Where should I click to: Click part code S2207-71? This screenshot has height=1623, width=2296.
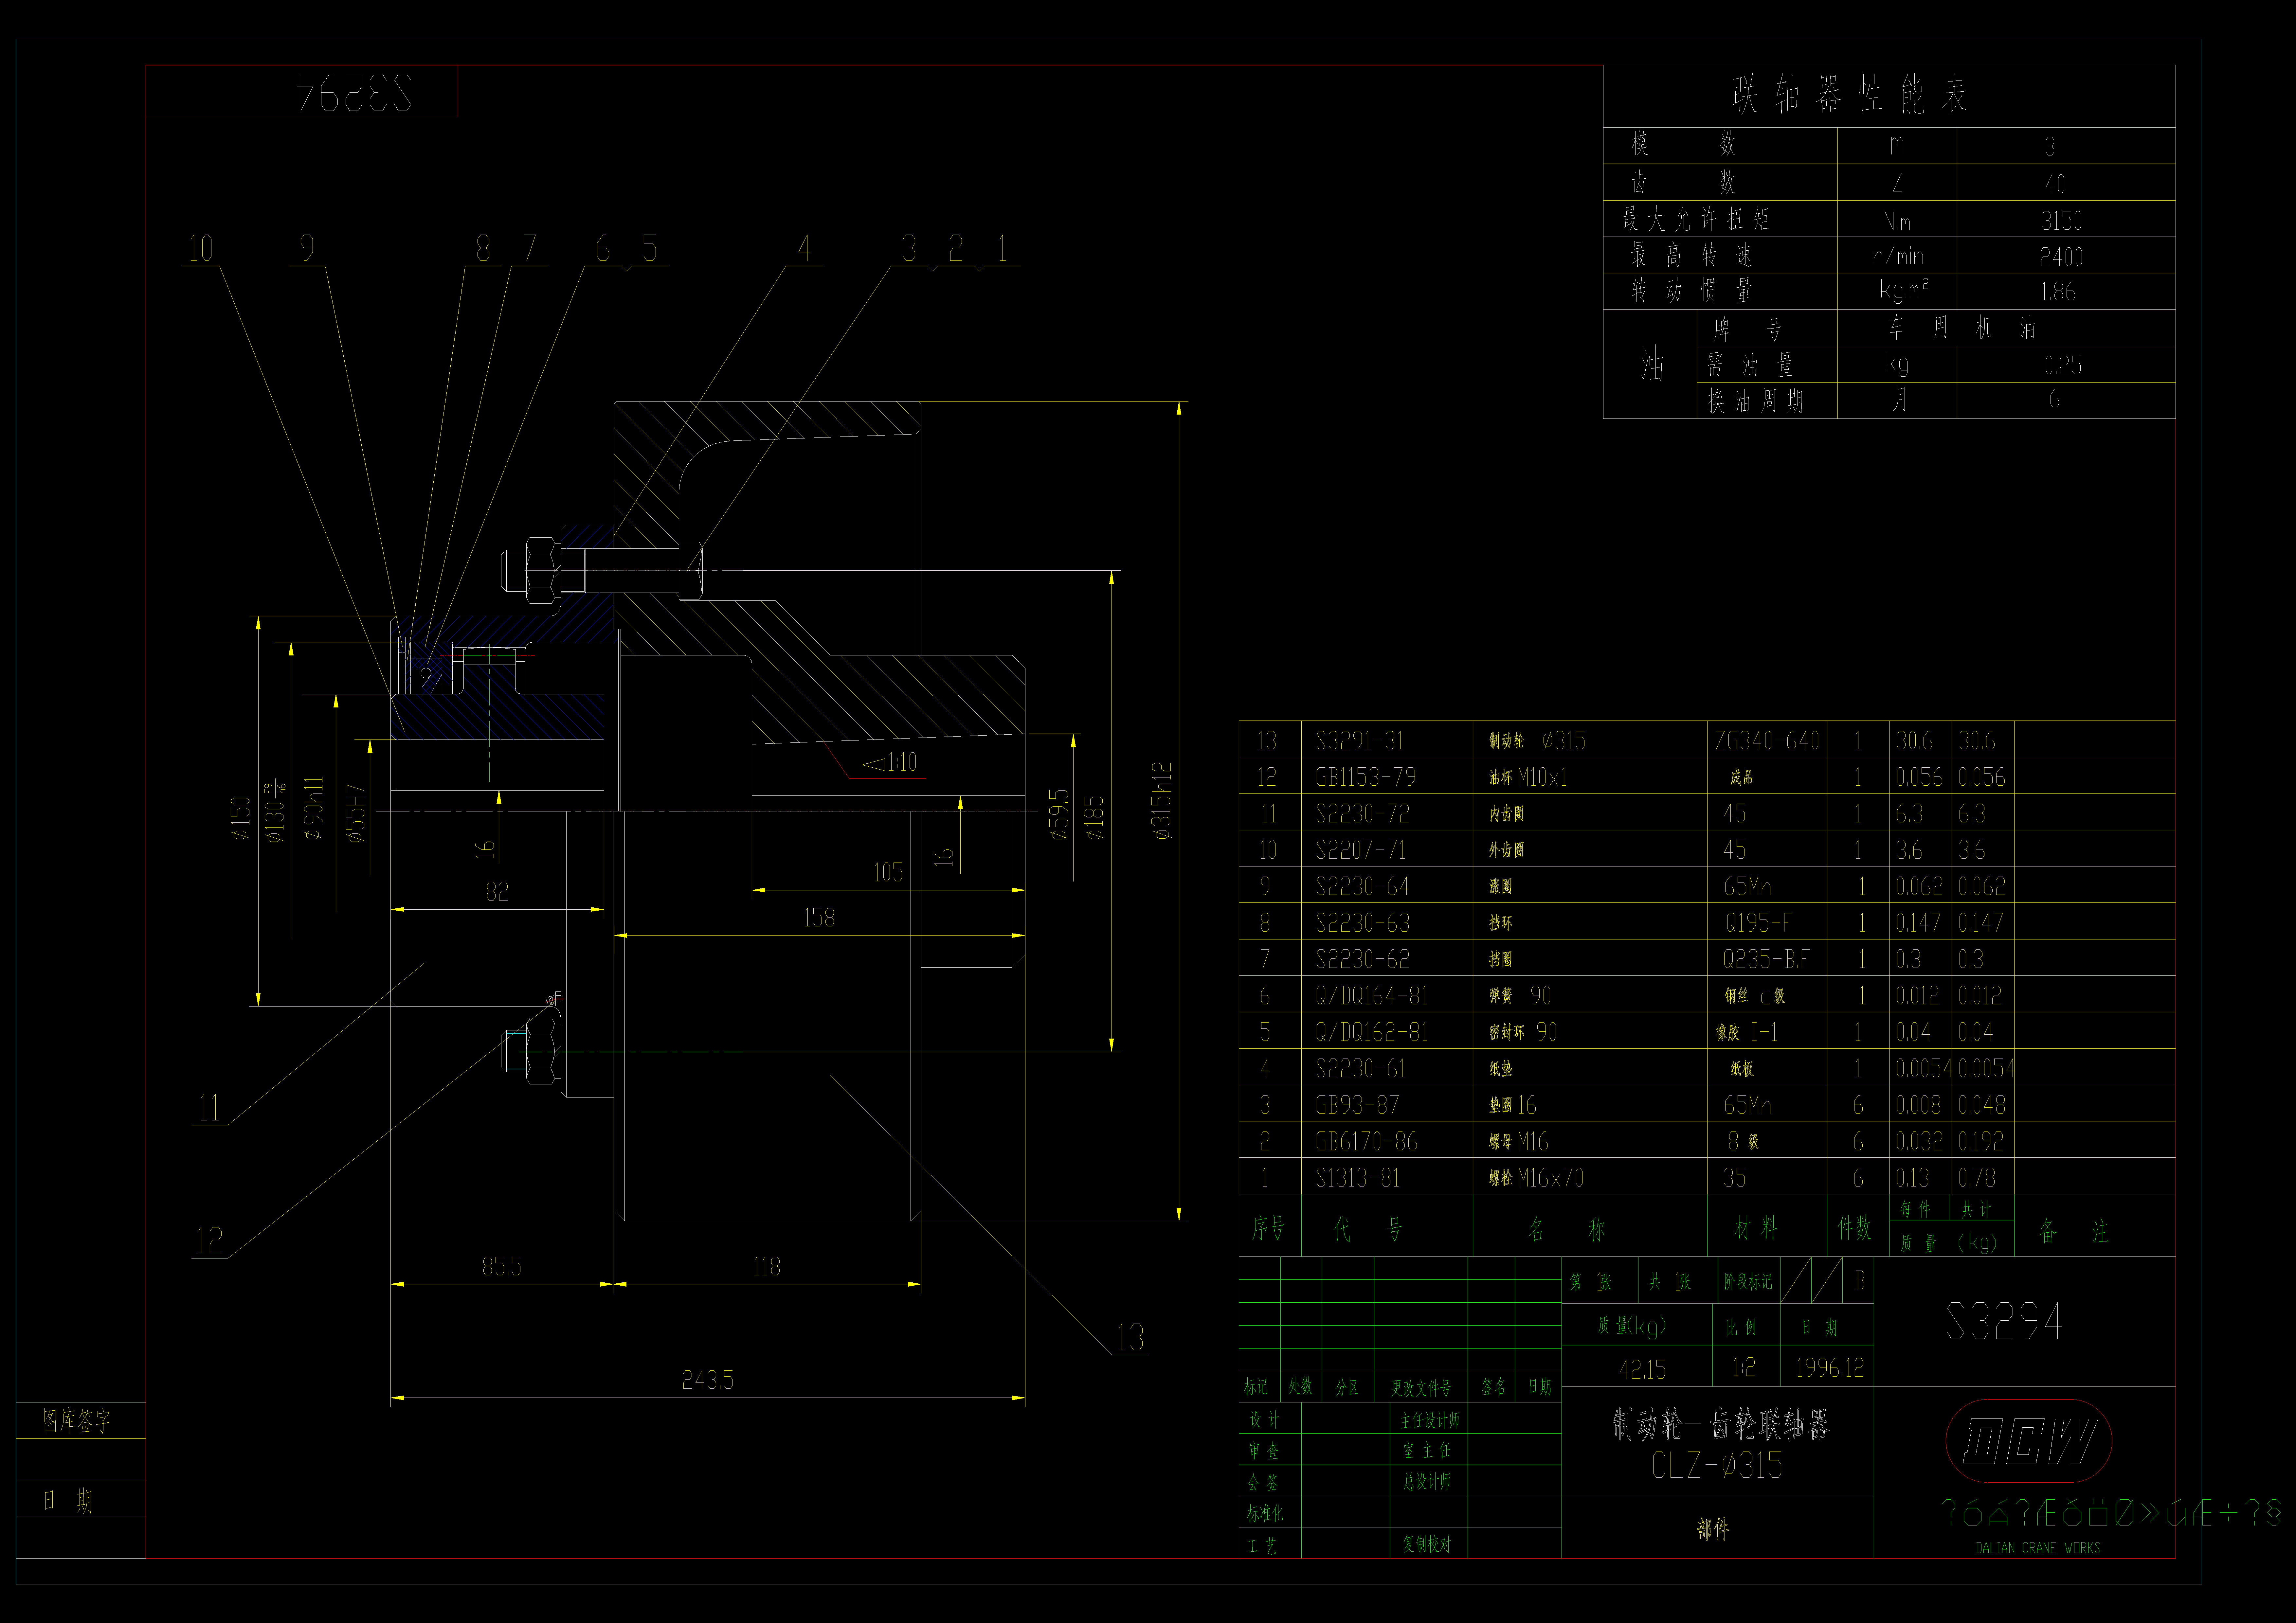[x=1360, y=850]
